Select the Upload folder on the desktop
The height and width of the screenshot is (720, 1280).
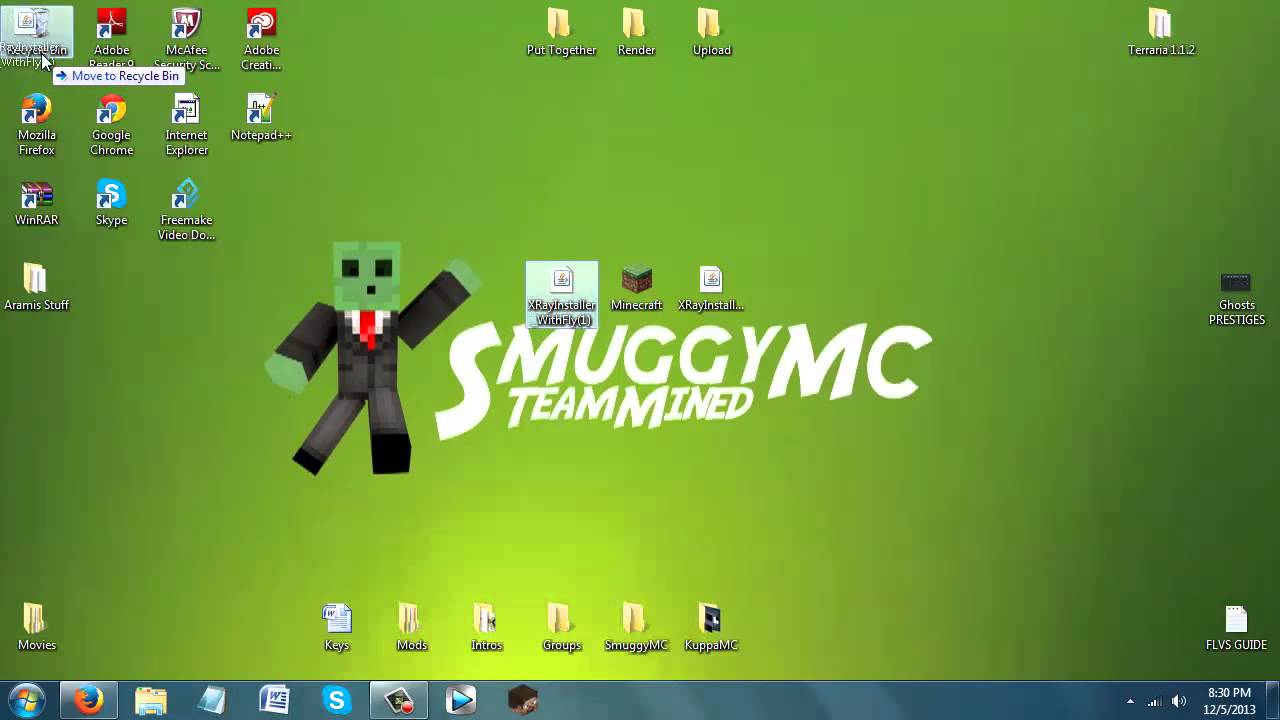[711, 33]
